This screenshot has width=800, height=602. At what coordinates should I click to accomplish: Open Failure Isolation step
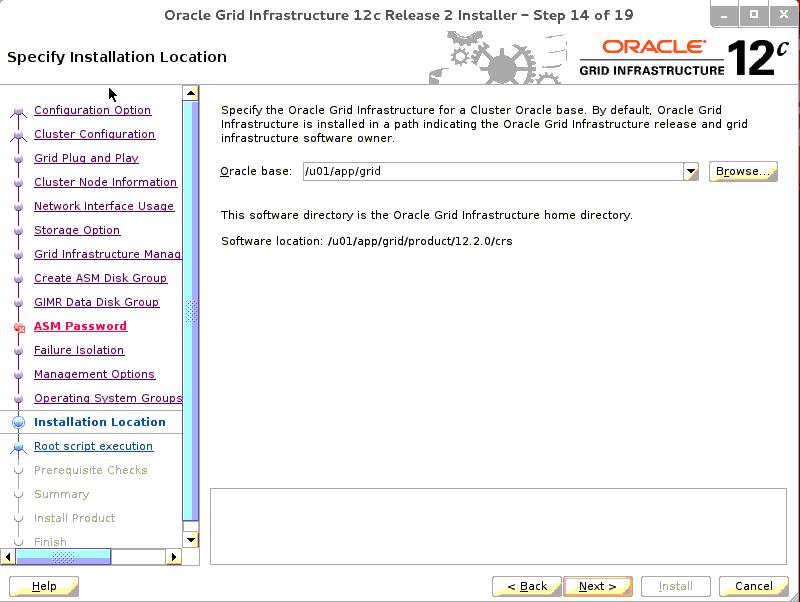click(79, 350)
